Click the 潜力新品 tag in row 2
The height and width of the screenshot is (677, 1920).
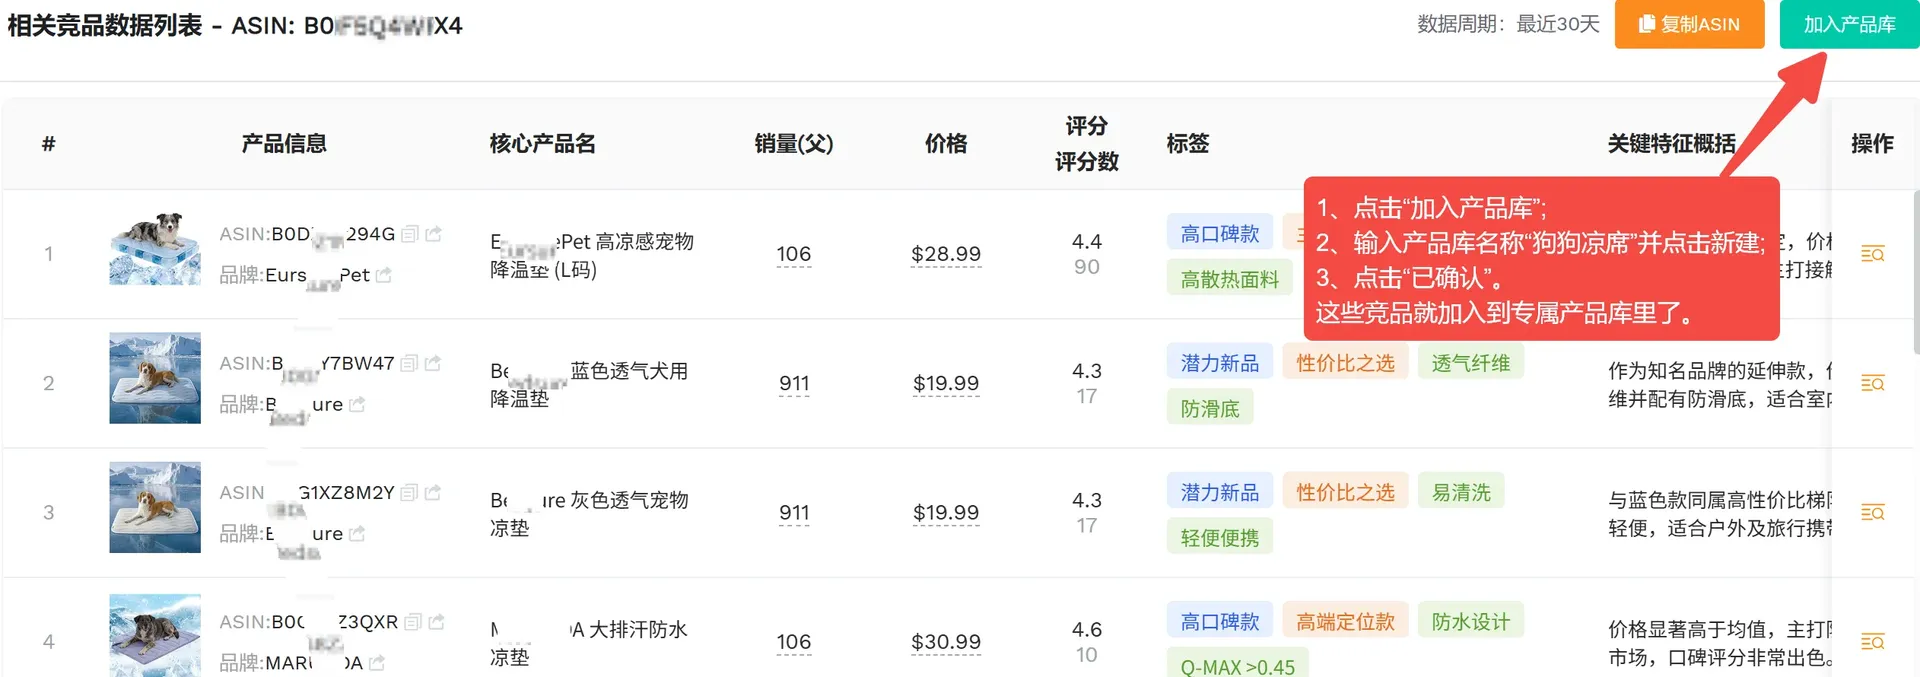tap(1220, 362)
